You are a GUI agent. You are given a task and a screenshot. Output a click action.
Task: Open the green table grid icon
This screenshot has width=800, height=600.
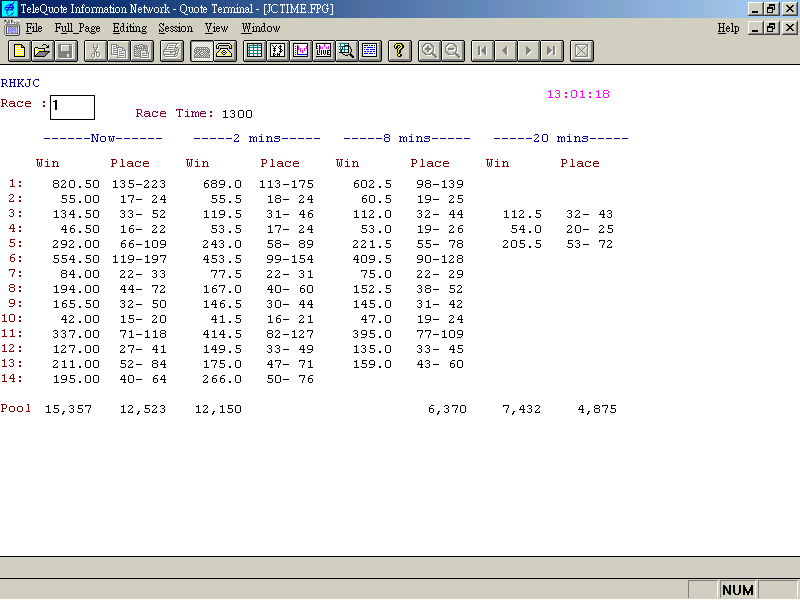(x=255, y=51)
